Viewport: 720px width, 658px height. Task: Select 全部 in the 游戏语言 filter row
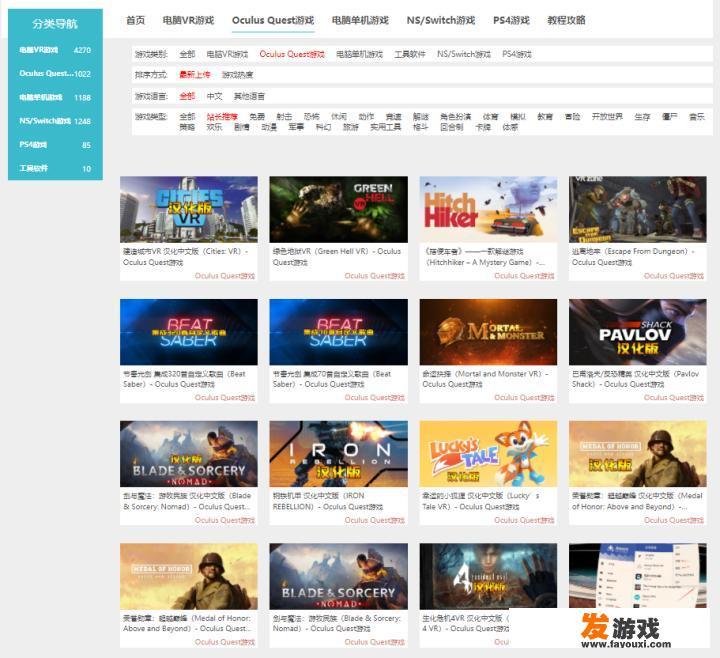click(187, 96)
